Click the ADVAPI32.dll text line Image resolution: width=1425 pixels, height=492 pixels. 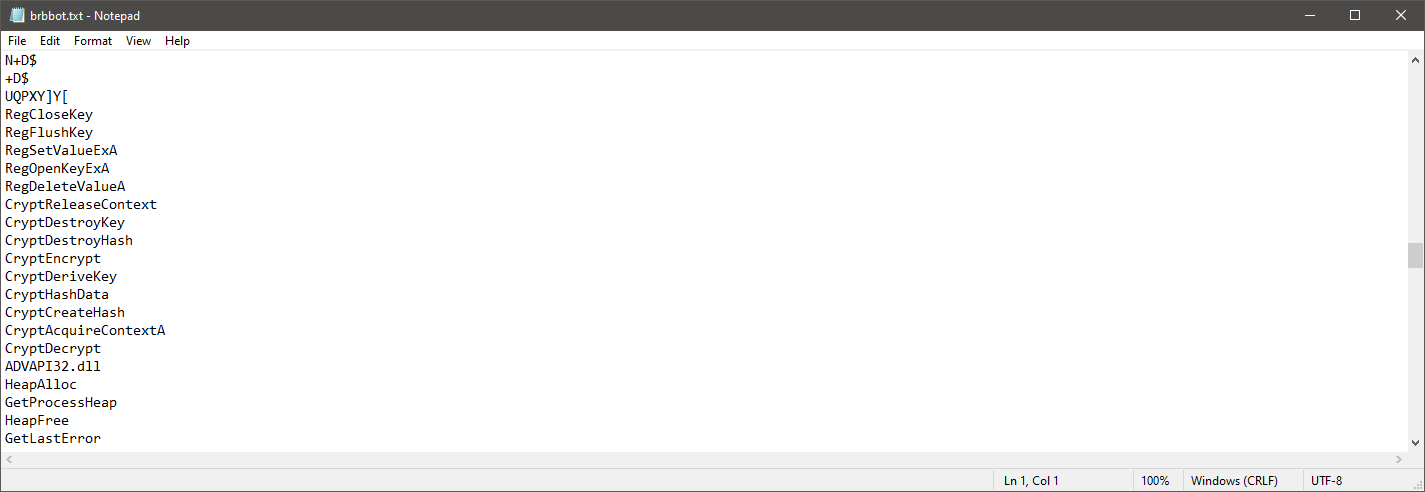(53, 366)
